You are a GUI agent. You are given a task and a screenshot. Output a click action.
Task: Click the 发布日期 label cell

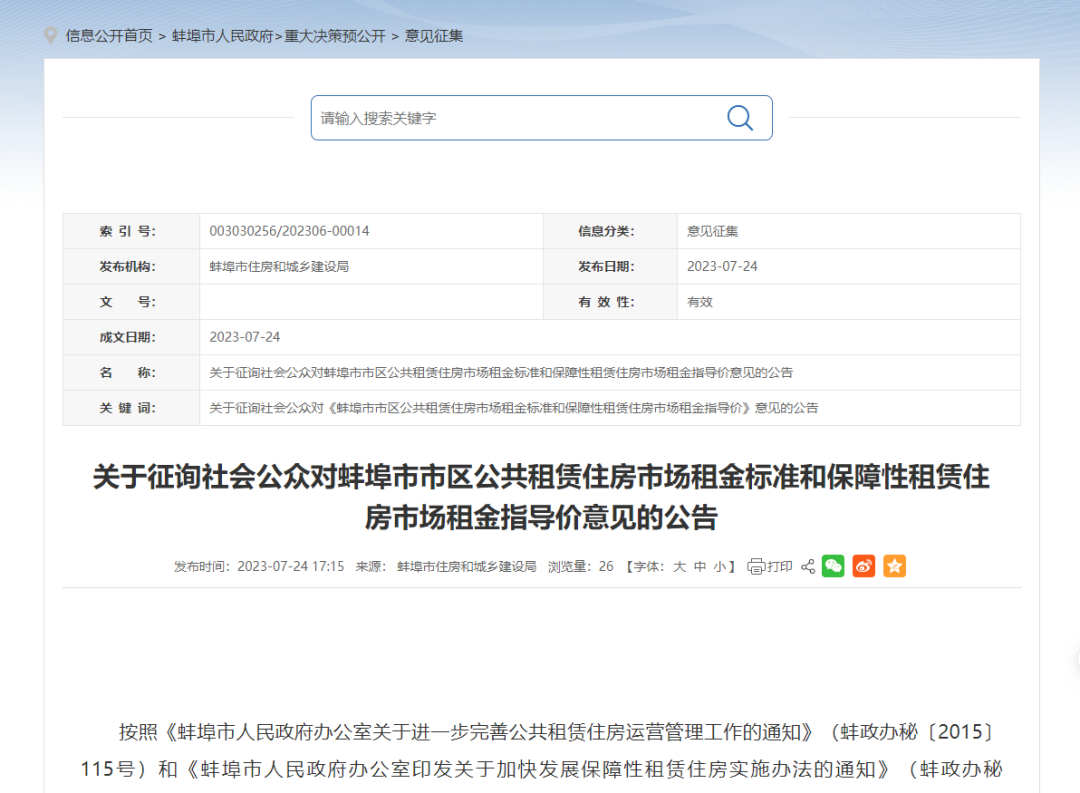(x=610, y=267)
